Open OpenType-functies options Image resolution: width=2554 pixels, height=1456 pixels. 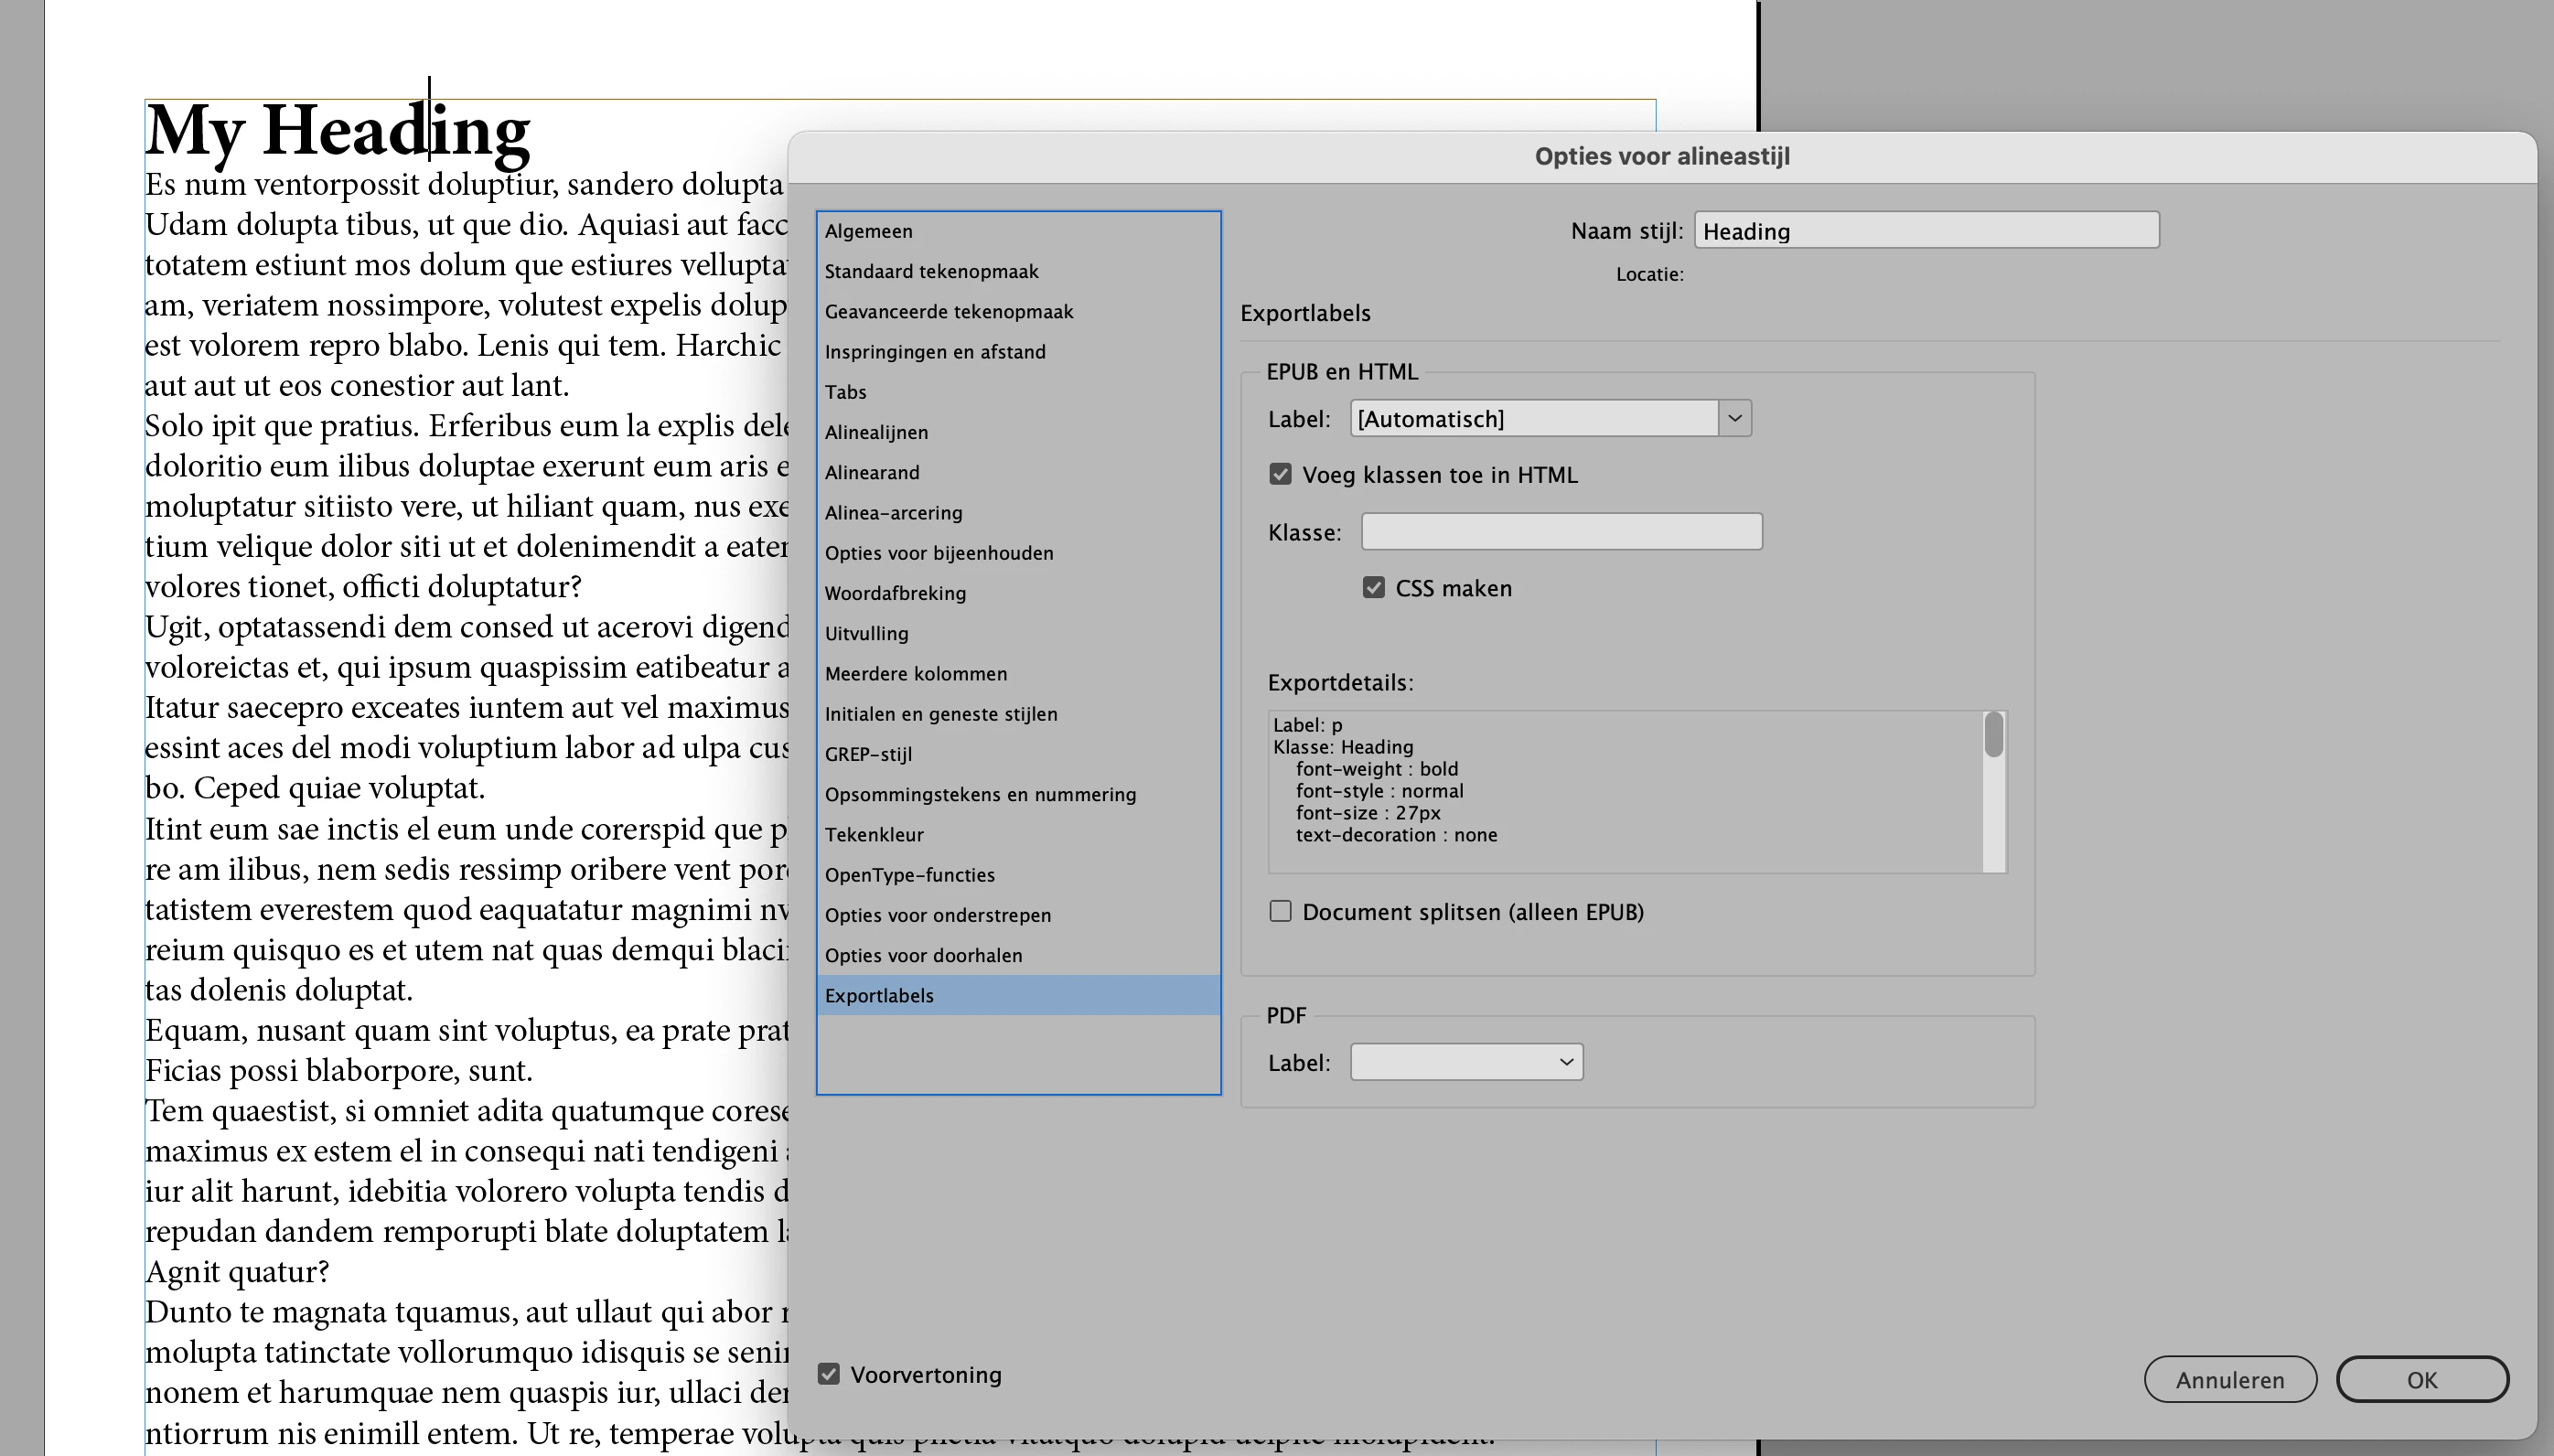pyautogui.click(x=909, y=875)
